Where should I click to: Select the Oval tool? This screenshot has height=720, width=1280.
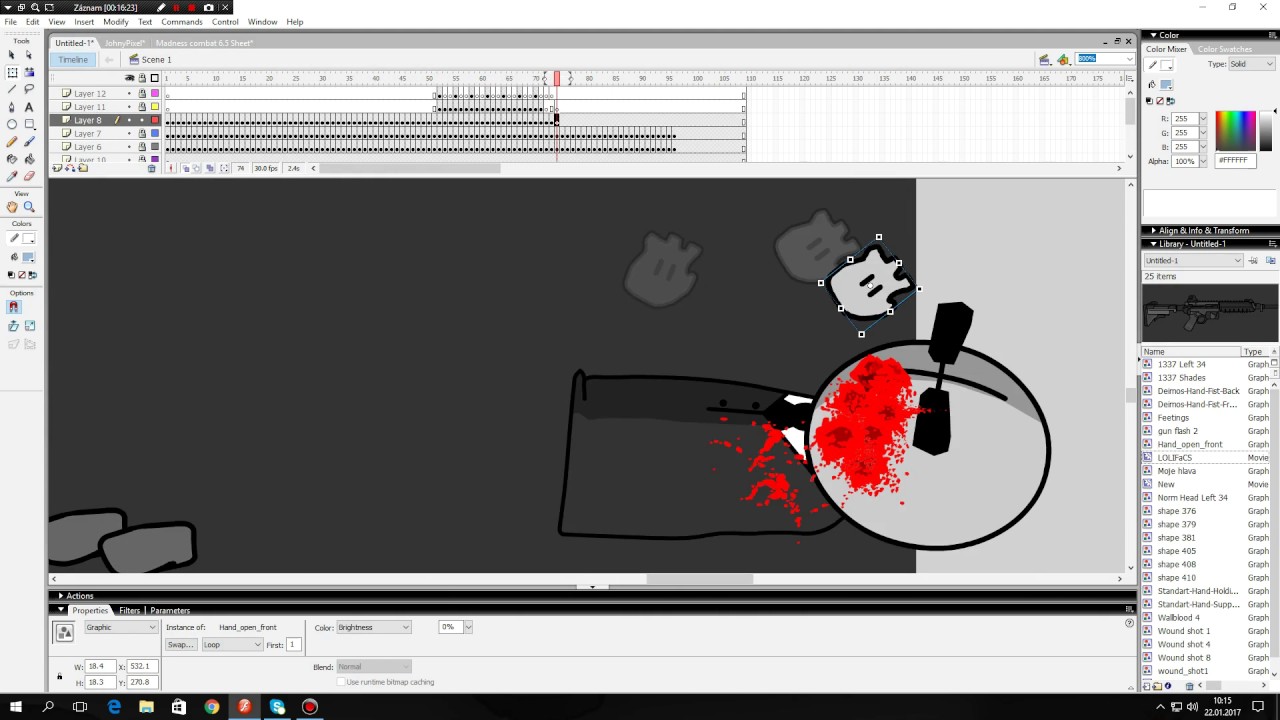point(12,124)
